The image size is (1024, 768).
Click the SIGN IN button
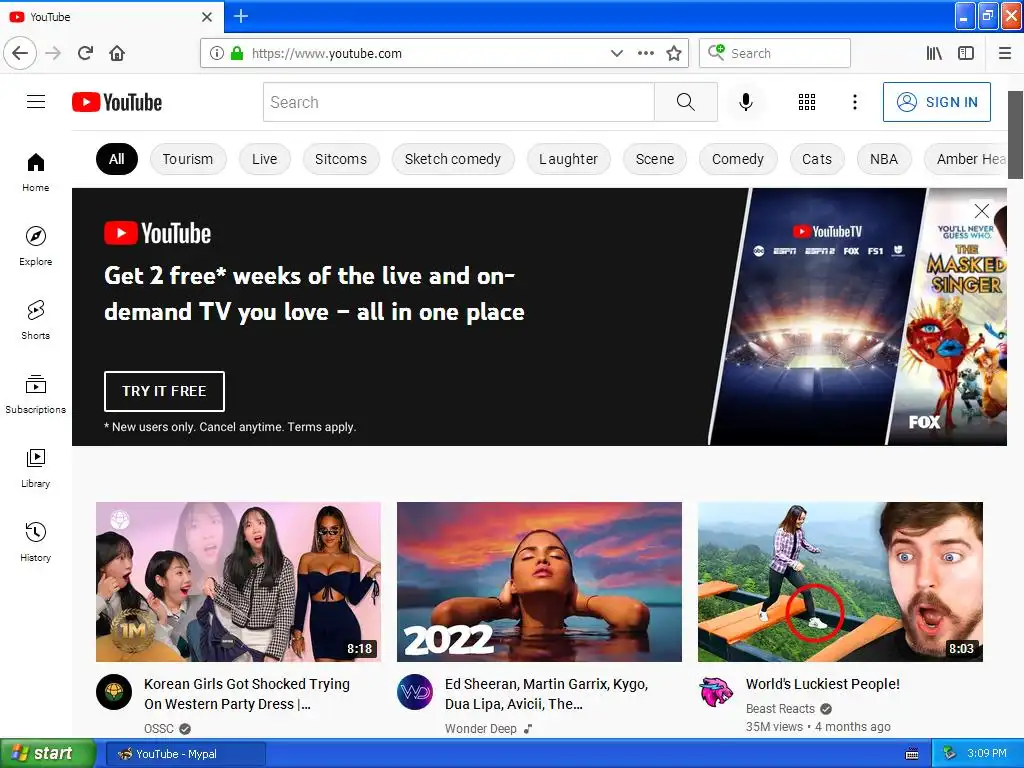pos(936,102)
